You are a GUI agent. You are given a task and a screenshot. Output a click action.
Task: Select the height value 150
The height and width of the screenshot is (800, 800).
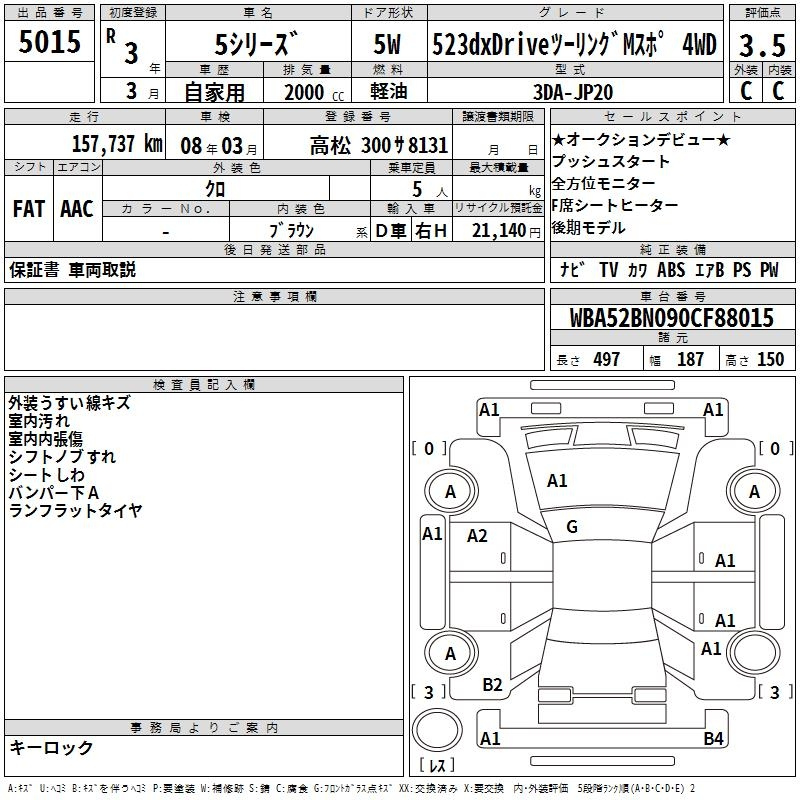[x=770, y=359]
